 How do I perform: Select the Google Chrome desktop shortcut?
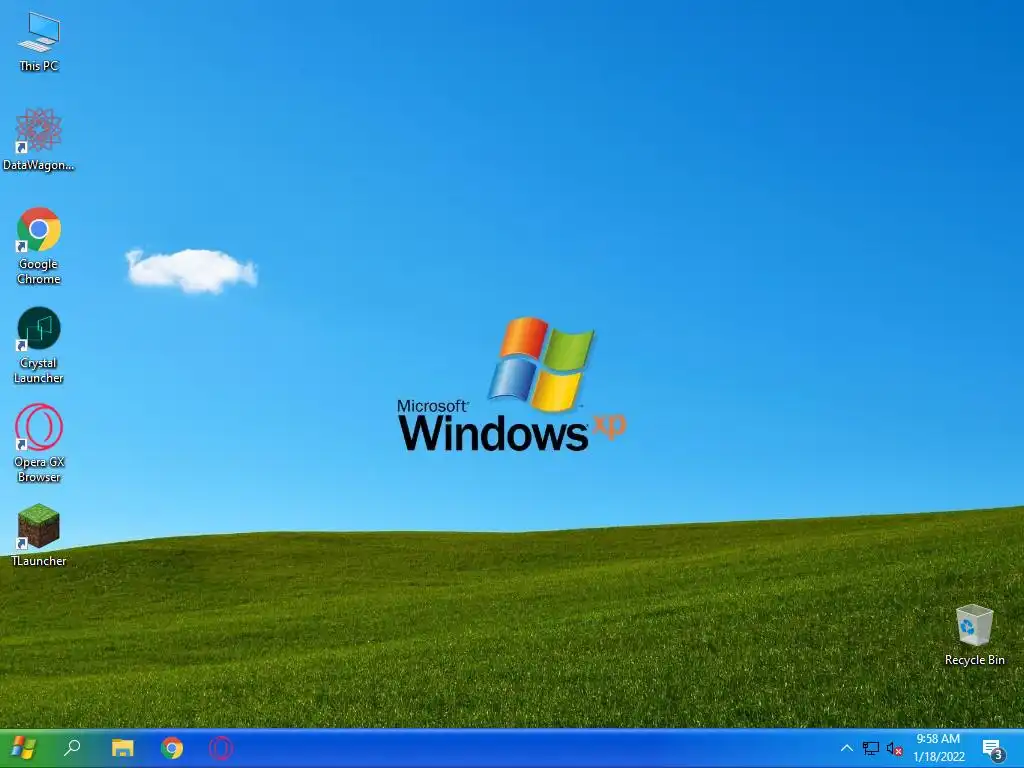[39, 246]
